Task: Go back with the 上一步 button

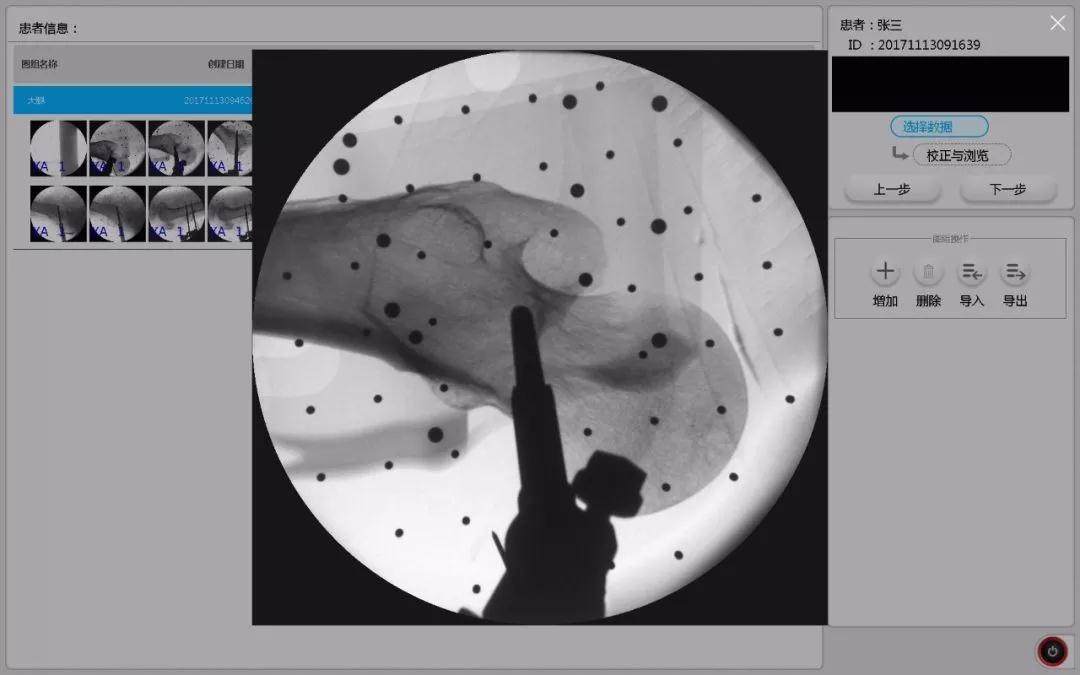Action: (x=892, y=189)
